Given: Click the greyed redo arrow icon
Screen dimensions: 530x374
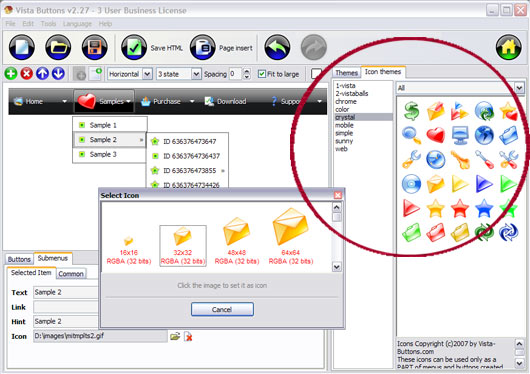Looking at the screenshot, I should pos(314,47).
